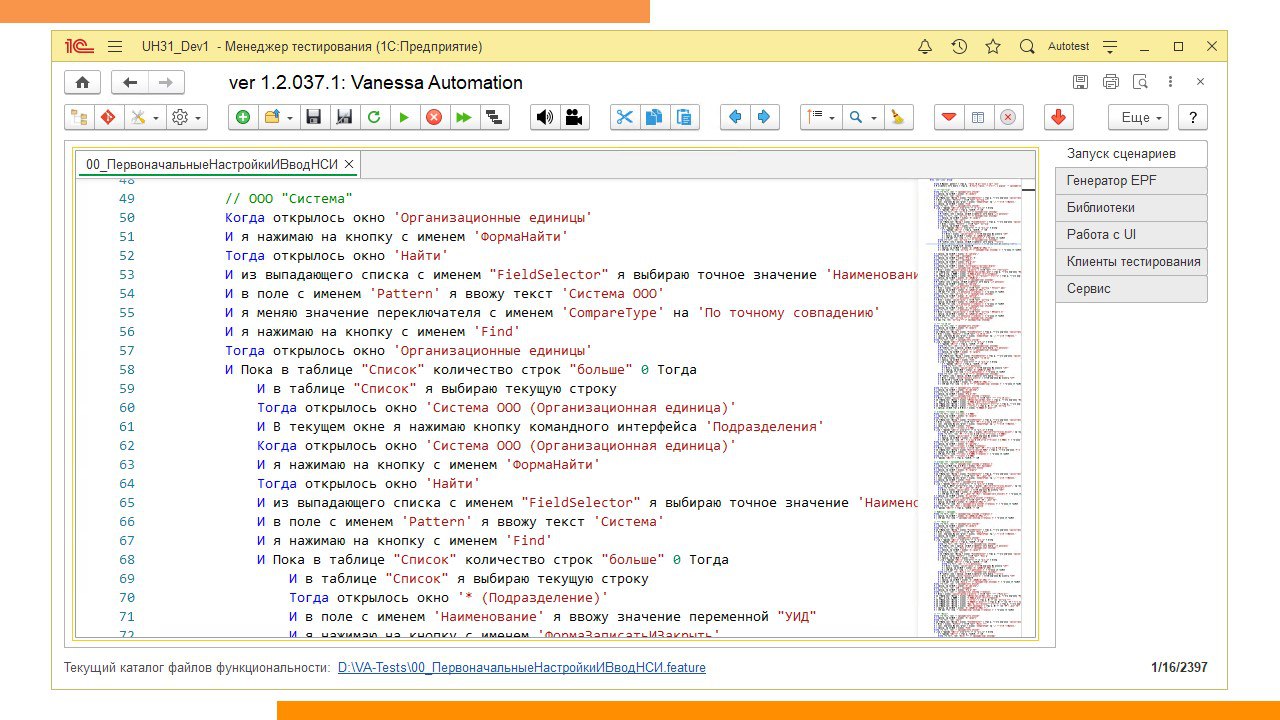Screen dimensions: 1280x720
Task: Click 'ФормаНайти' text on line 51
Action: pos(520,237)
